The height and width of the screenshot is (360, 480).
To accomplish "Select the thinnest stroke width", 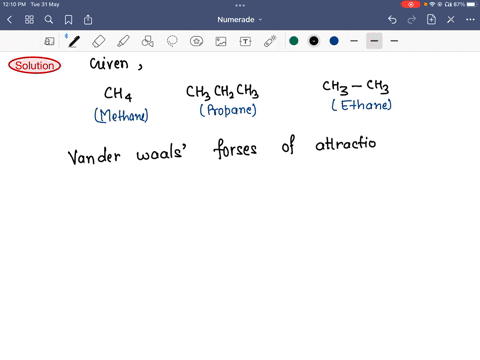I will (354, 41).
